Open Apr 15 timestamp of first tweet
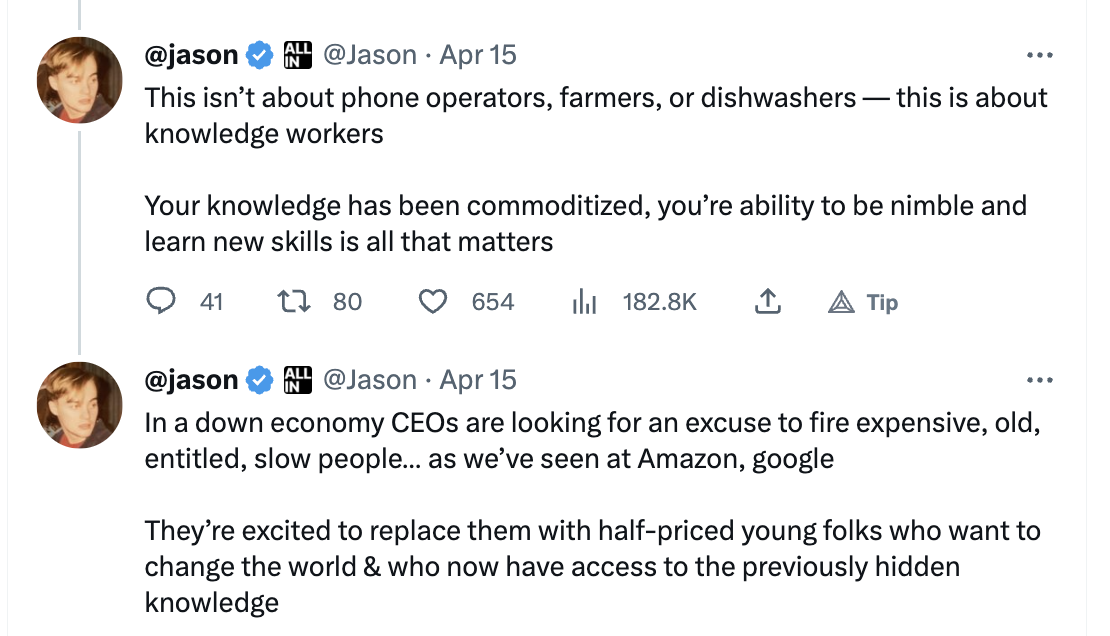The width and height of the screenshot is (1110, 636). (x=478, y=55)
